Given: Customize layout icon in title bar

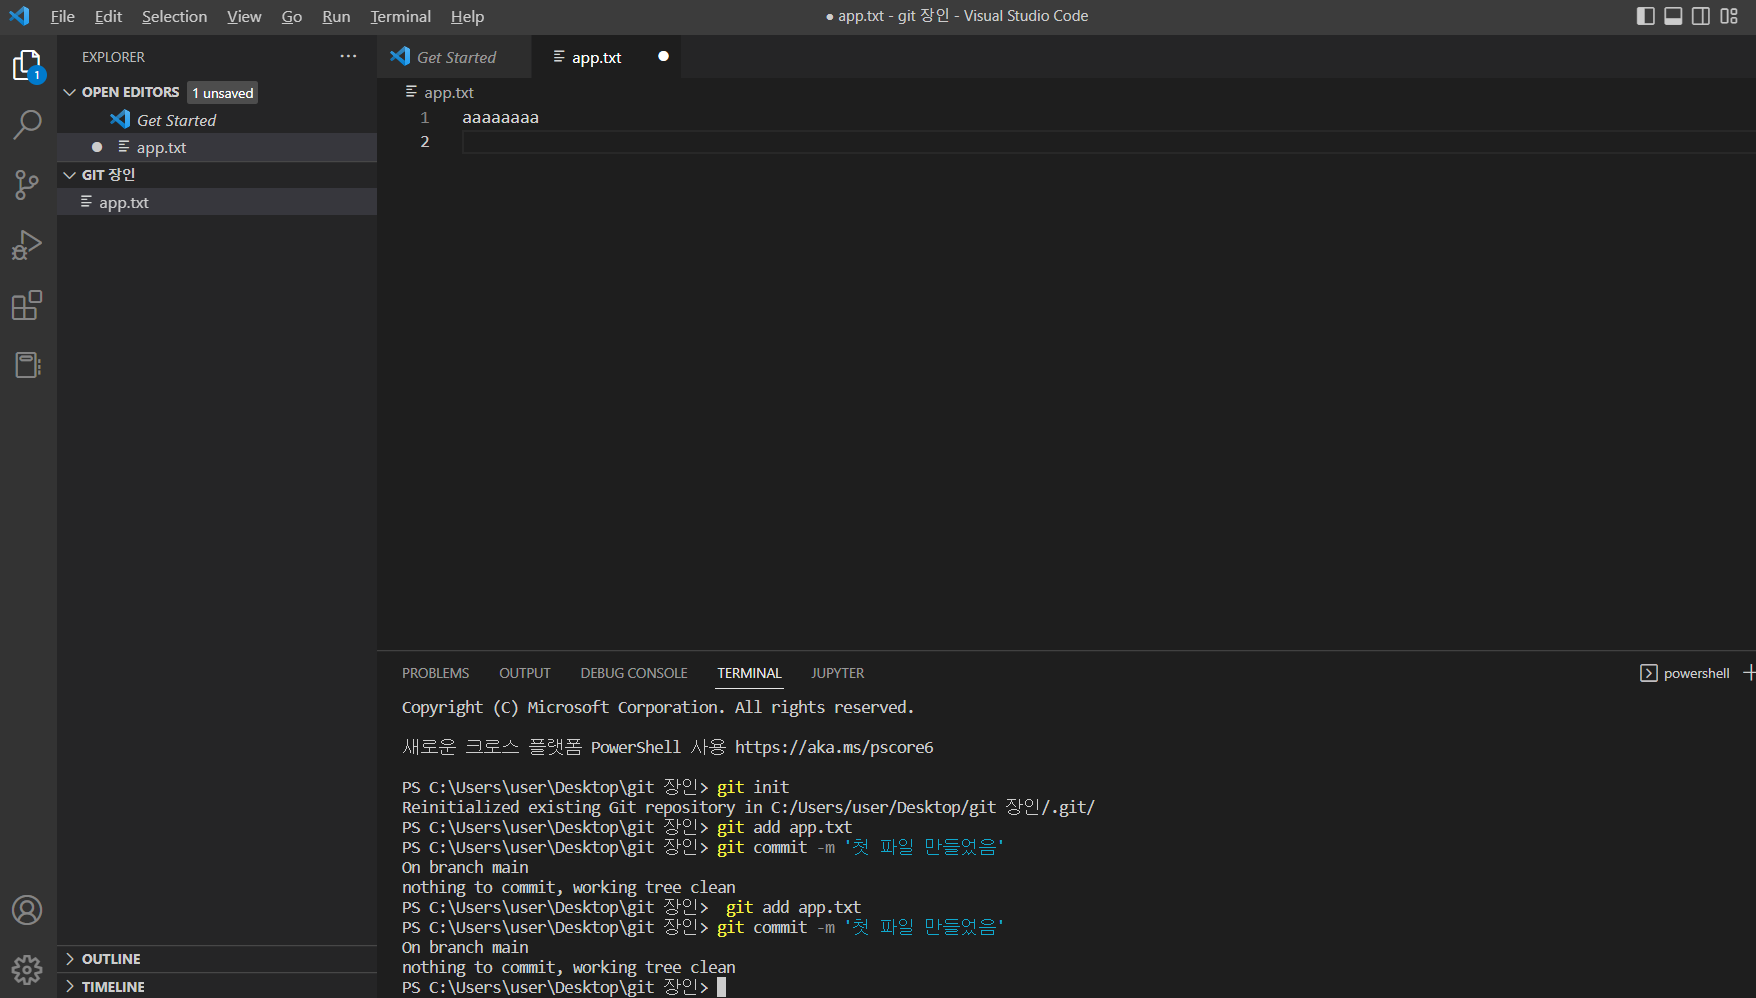Looking at the screenshot, I should (x=1729, y=16).
